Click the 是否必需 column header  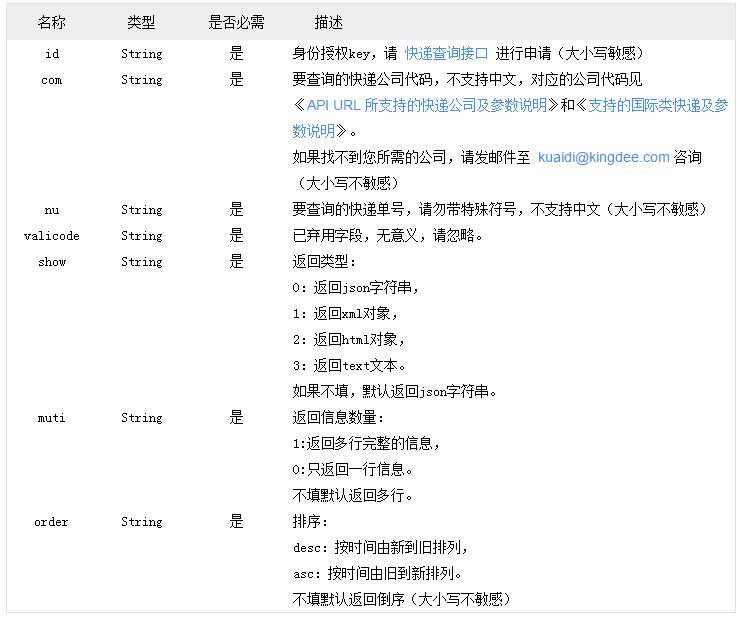[236, 22]
